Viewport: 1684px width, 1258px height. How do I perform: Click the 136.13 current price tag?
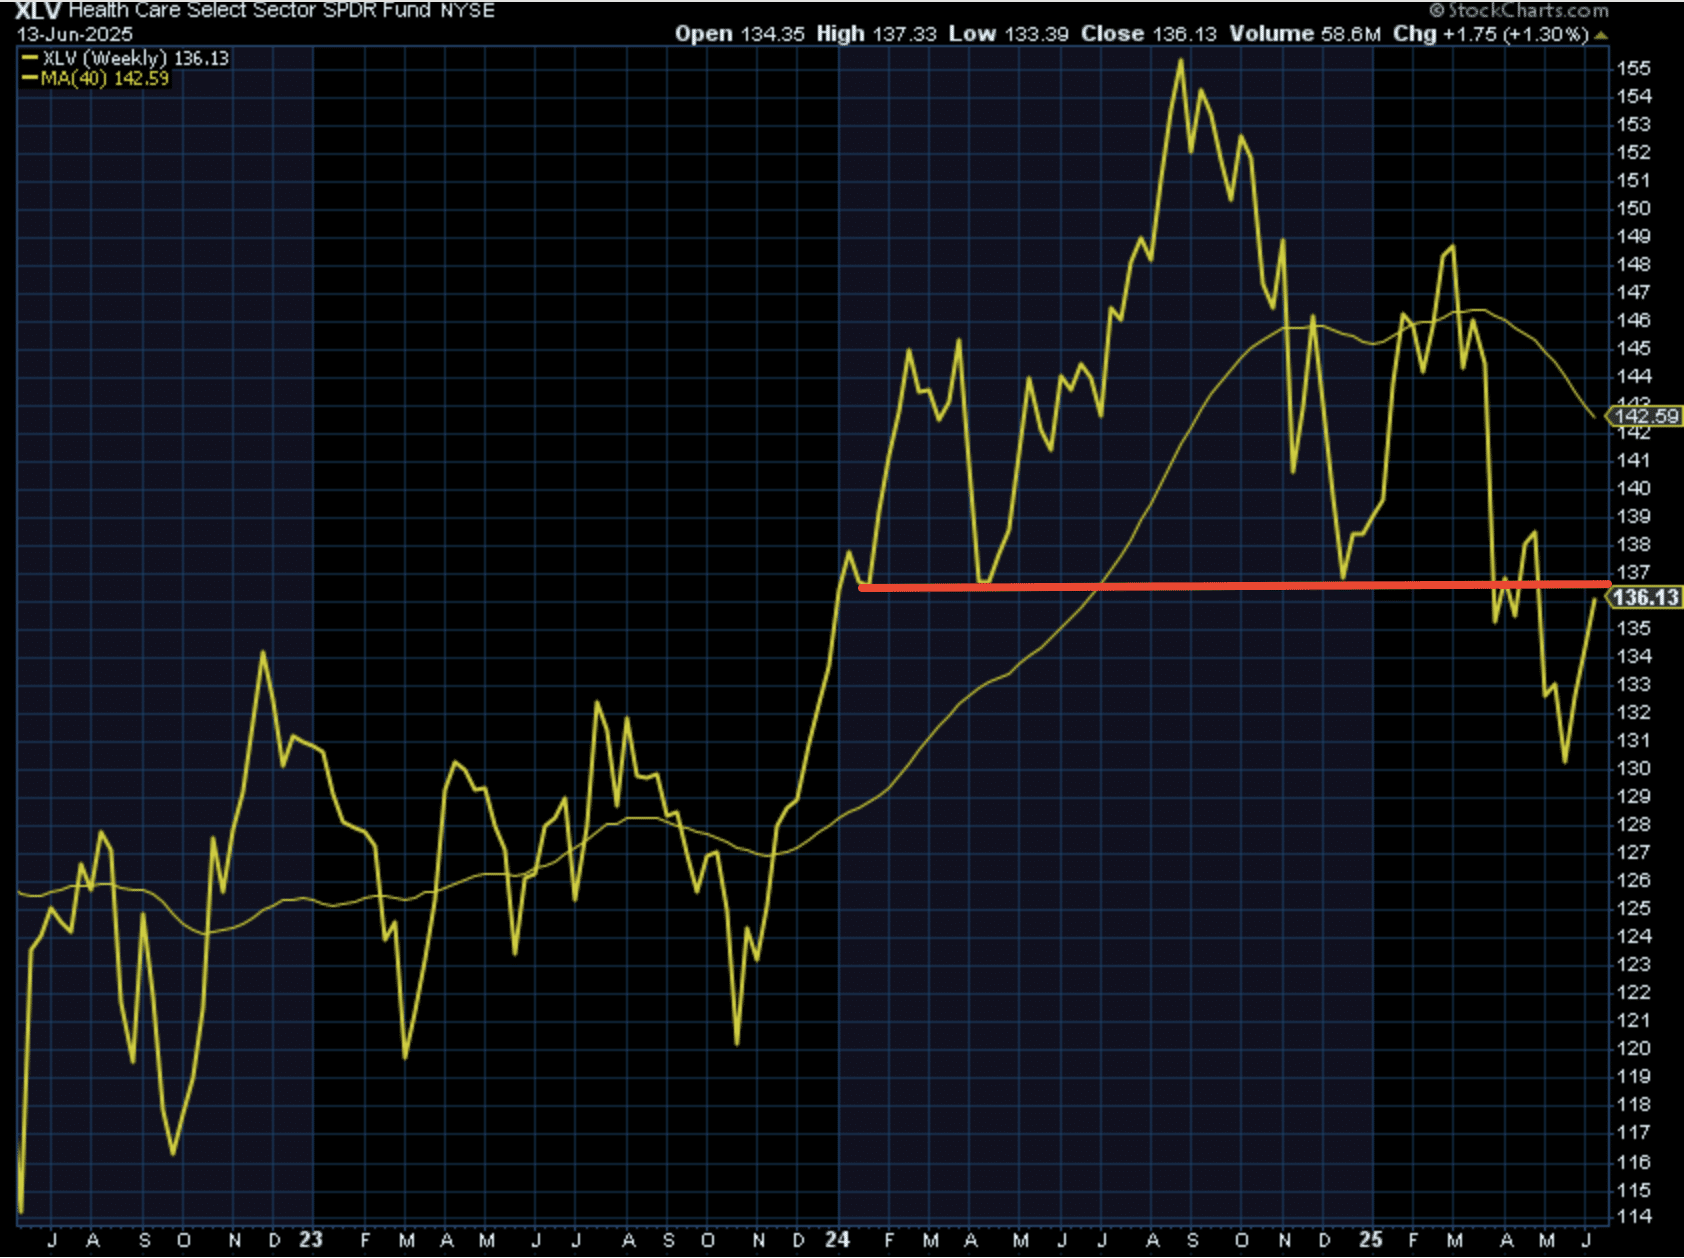coord(1645,597)
